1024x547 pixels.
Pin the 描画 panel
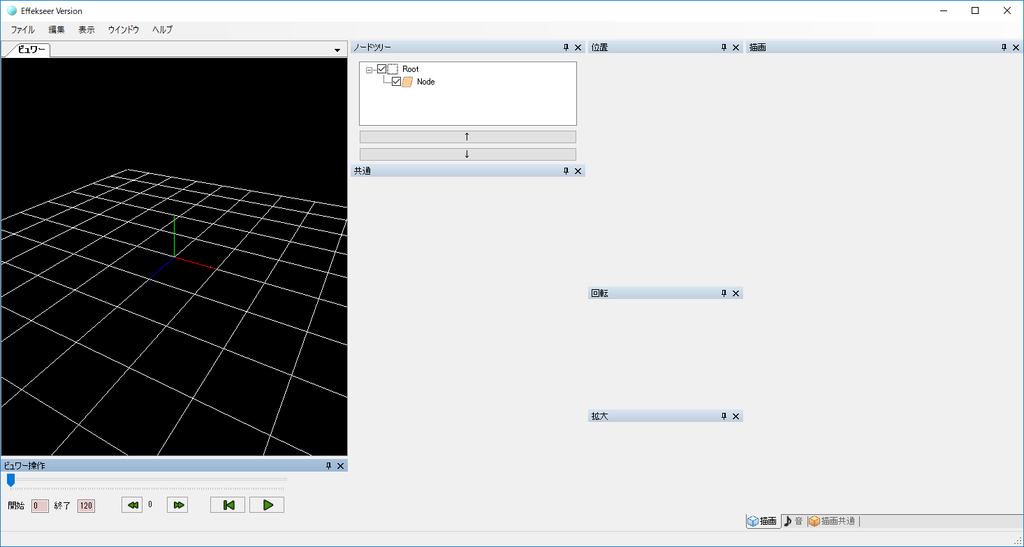(1004, 48)
